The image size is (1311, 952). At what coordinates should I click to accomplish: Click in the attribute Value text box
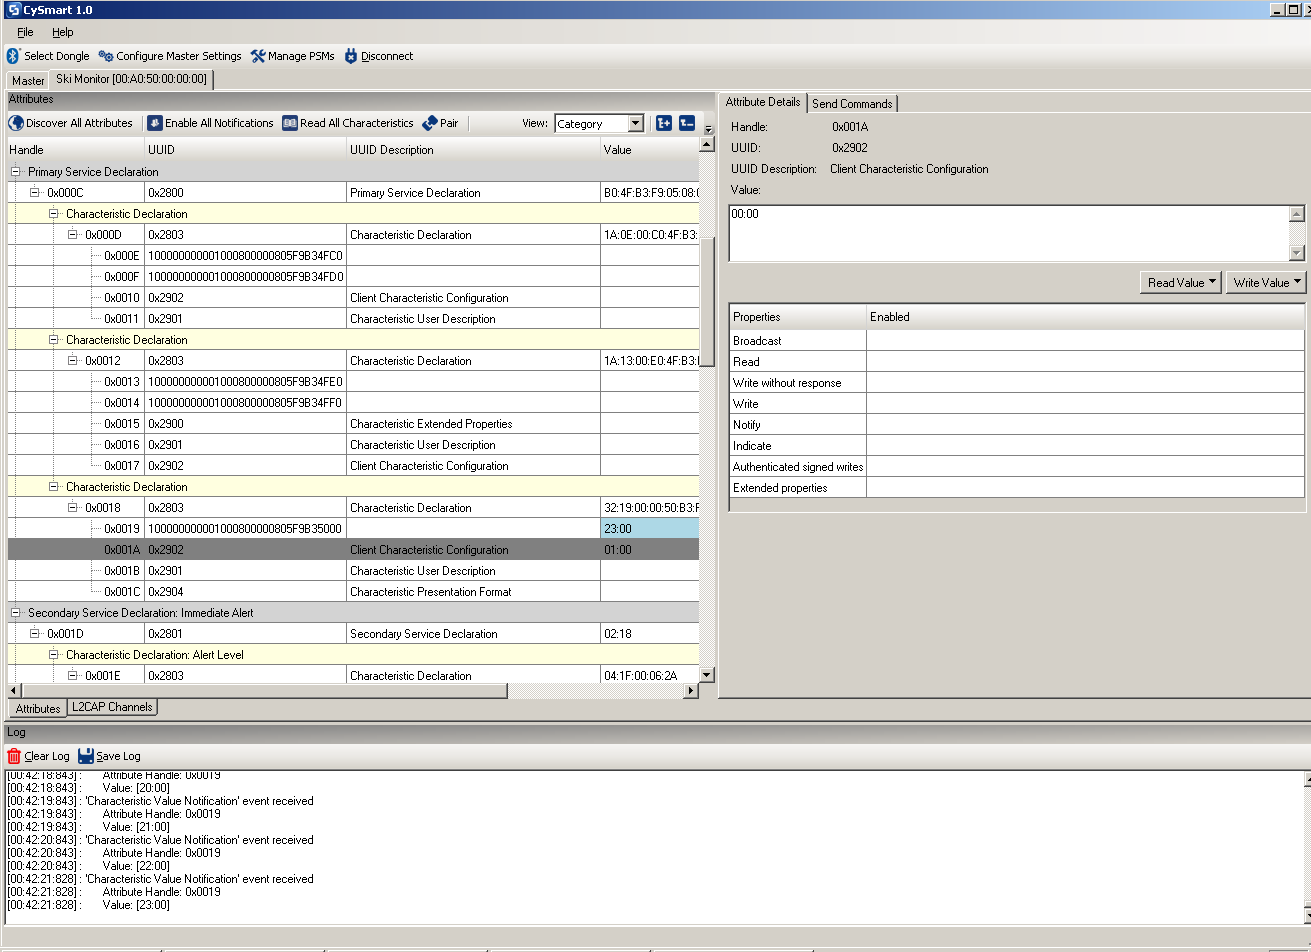point(1009,234)
